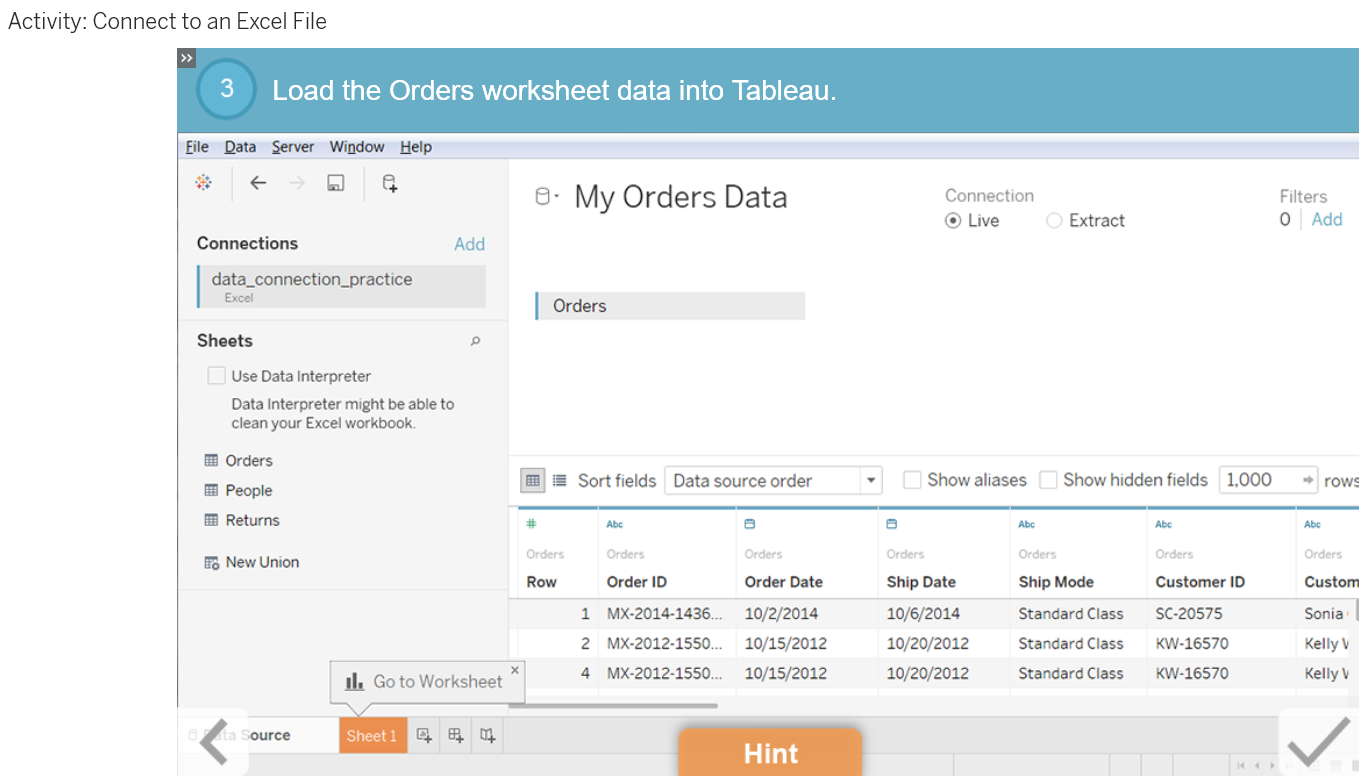This screenshot has width=1359, height=781.
Task: Select the Live connection radio button
Action: (x=953, y=221)
